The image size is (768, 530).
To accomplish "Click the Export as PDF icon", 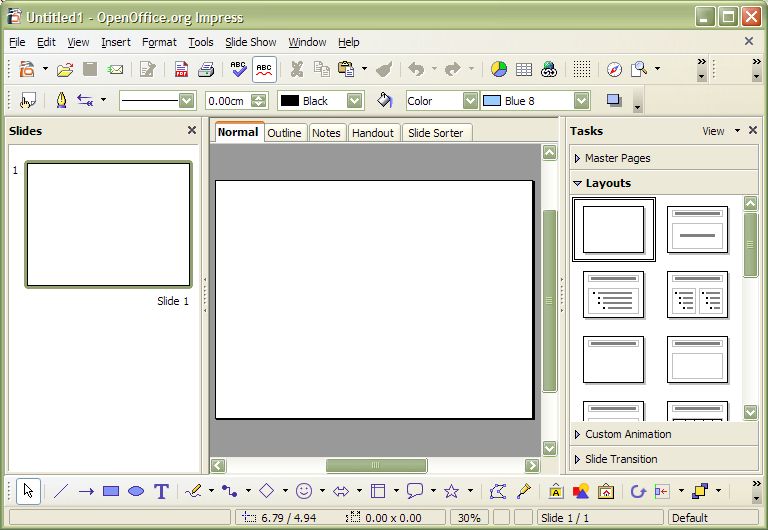I will click(181, 69).
